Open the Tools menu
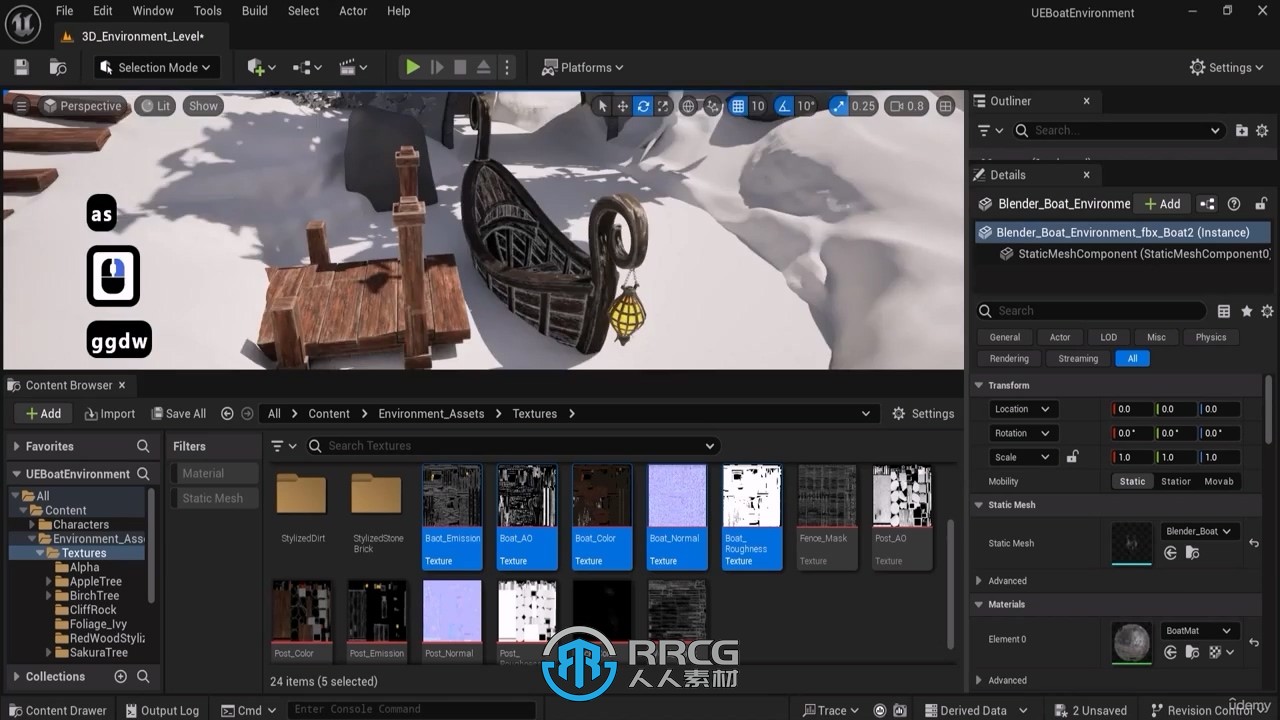The height and width of the screenshot is (720, 1280). click(208, 11)
